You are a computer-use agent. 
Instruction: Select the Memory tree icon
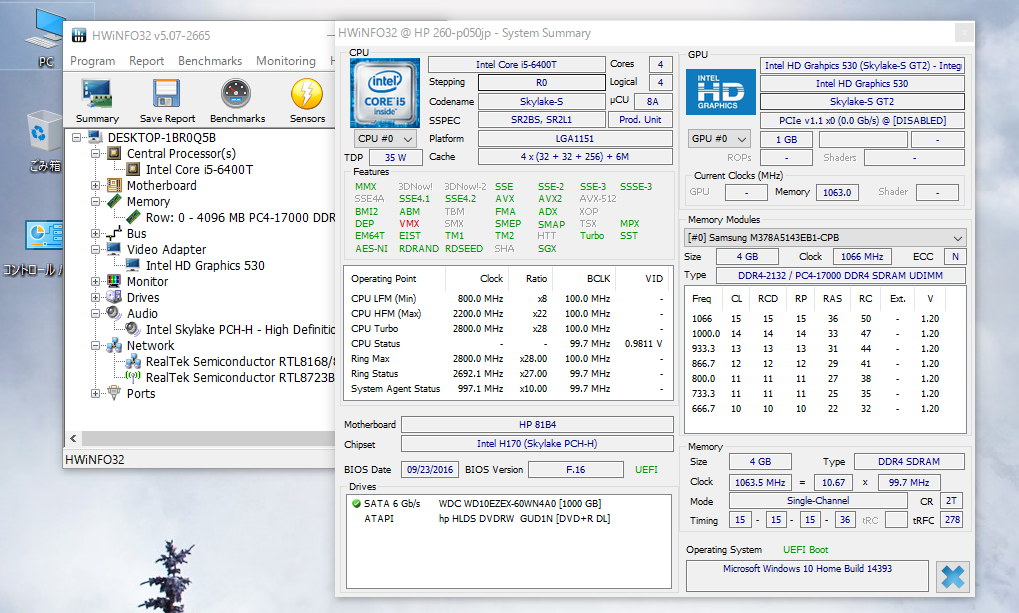114,201
